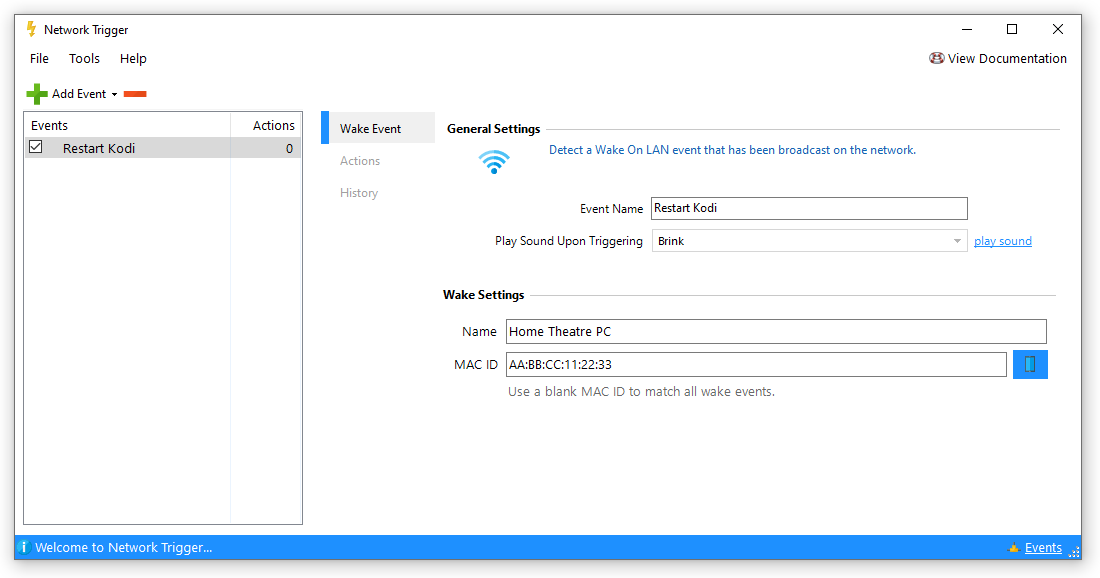1100x578 pixels.
Task: Click the info icon in status bar
Action: tap(23, 547)
